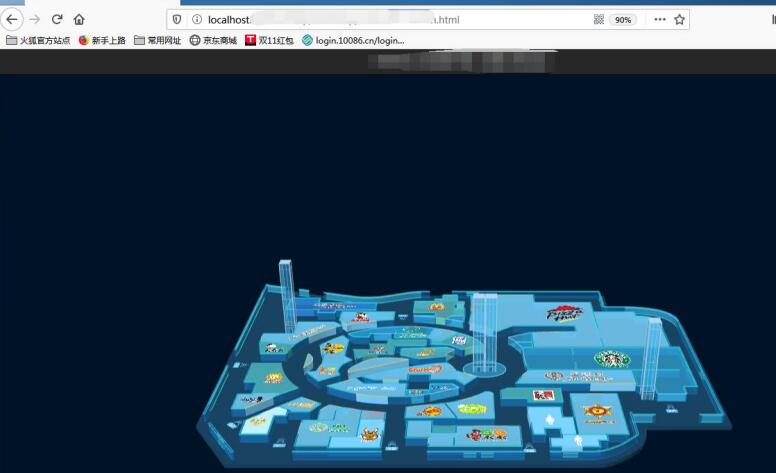
Task: Select the KFC shop logo
Action: (x=543, y=395)
